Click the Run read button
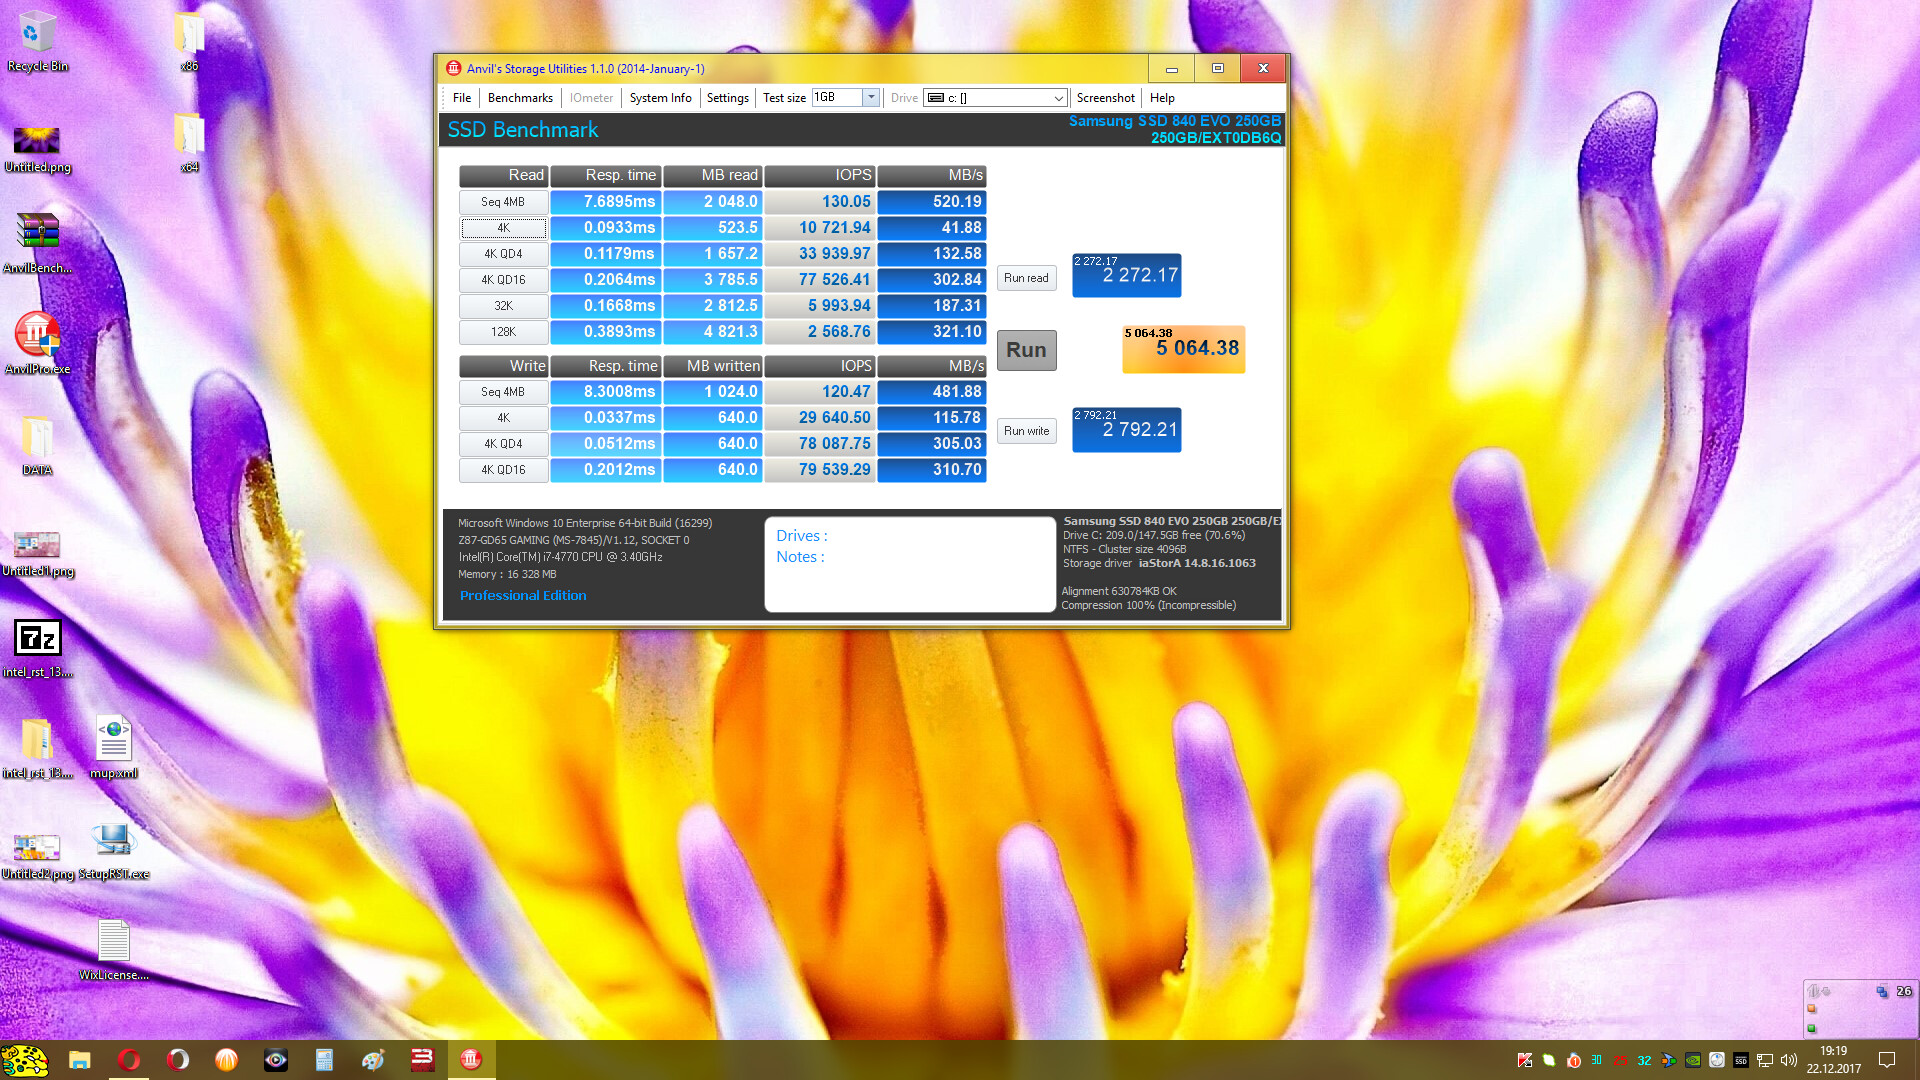Viewport: 1920px width, 1080px height. [1026, 278]
